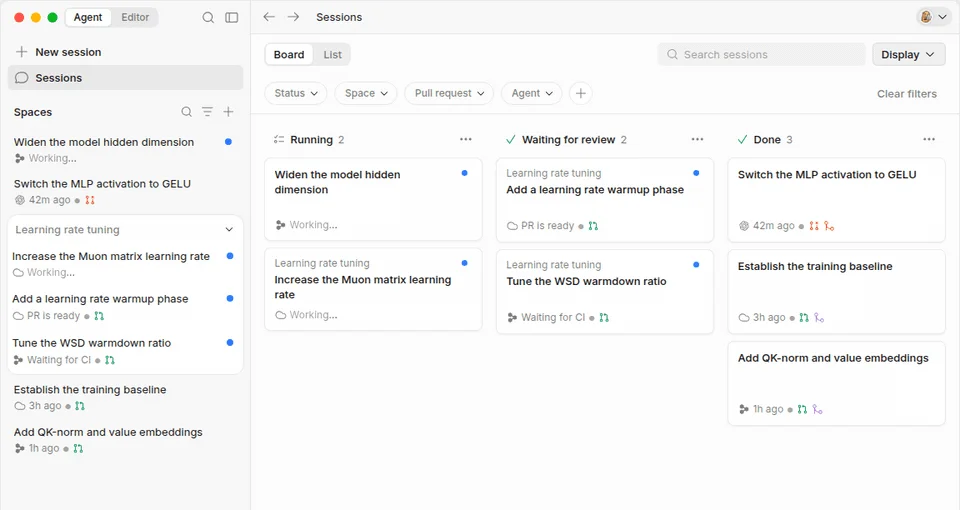Open the Waiting for review column options
Screen dimensions: 960x510
[697, 139]
